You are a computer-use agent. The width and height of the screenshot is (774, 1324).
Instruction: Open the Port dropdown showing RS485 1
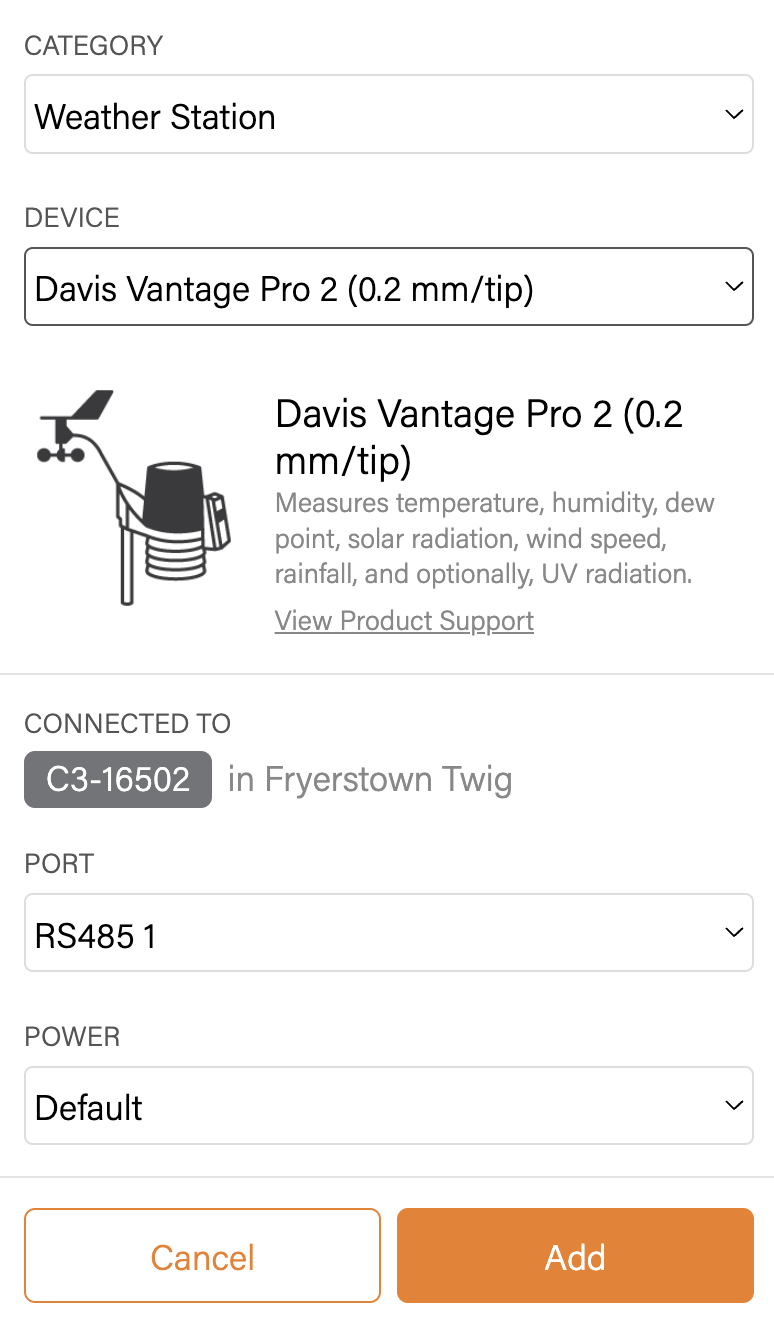(x=370, y=933)
